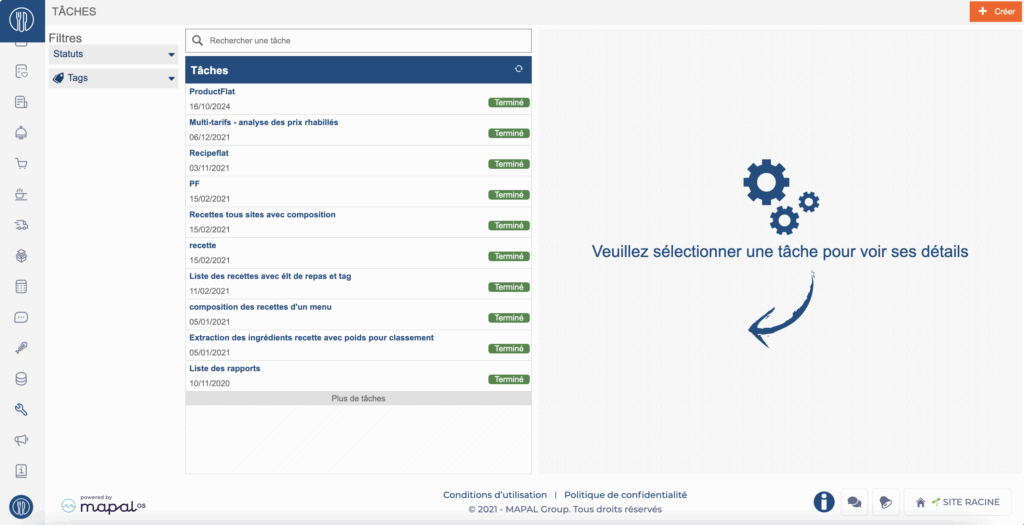The width and height of the screenshot is (1024, 525).
Task: Expand the Tags filter dropdown
Action: pos(113,78)
